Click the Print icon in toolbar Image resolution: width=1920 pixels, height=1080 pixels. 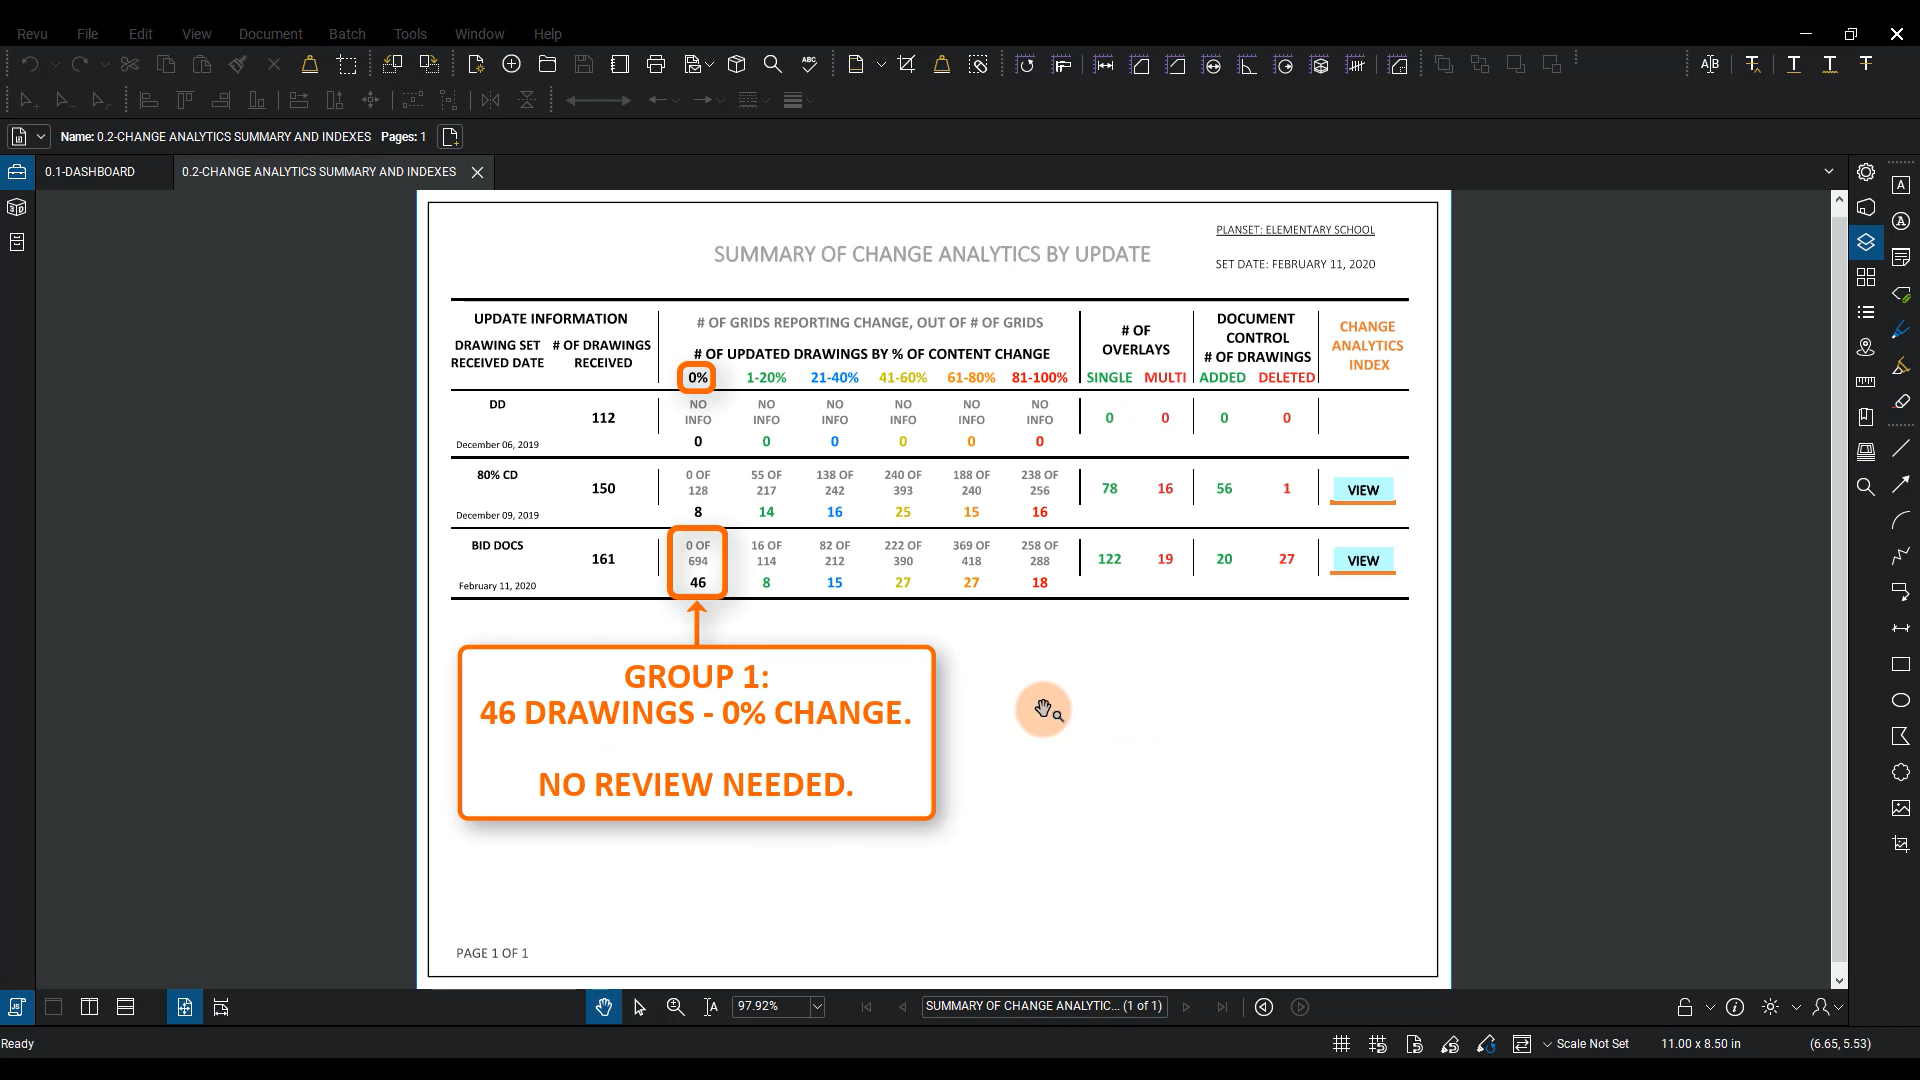[x=656, y=65]
